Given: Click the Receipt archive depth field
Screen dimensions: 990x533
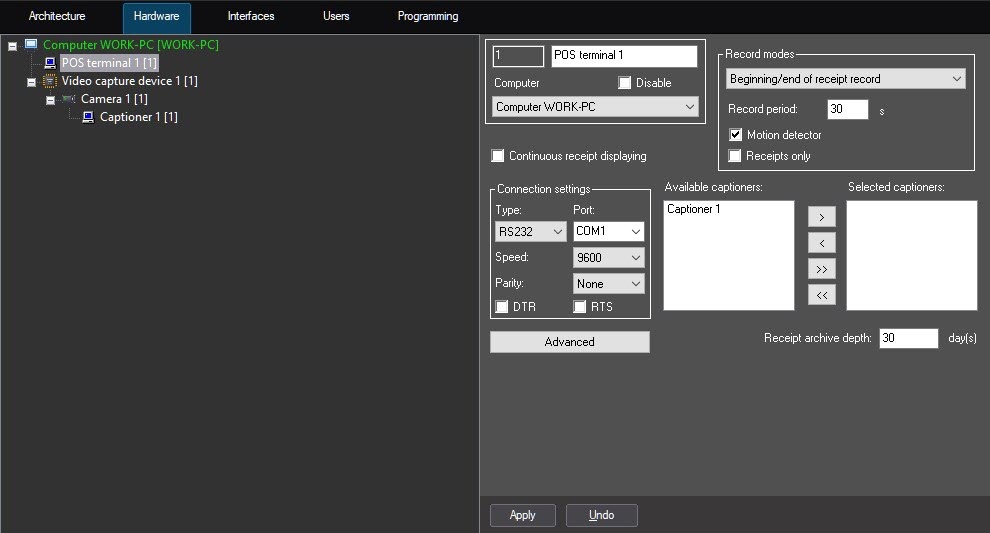Looking at the screenshot, I should tap(909, 338).
